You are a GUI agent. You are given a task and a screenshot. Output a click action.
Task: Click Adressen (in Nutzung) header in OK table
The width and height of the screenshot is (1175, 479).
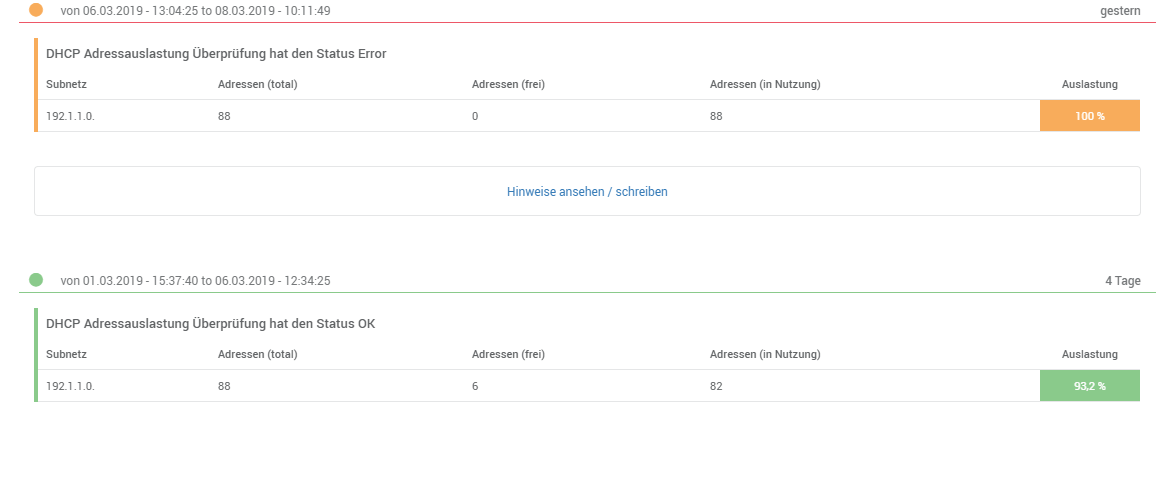coord(765,354)
